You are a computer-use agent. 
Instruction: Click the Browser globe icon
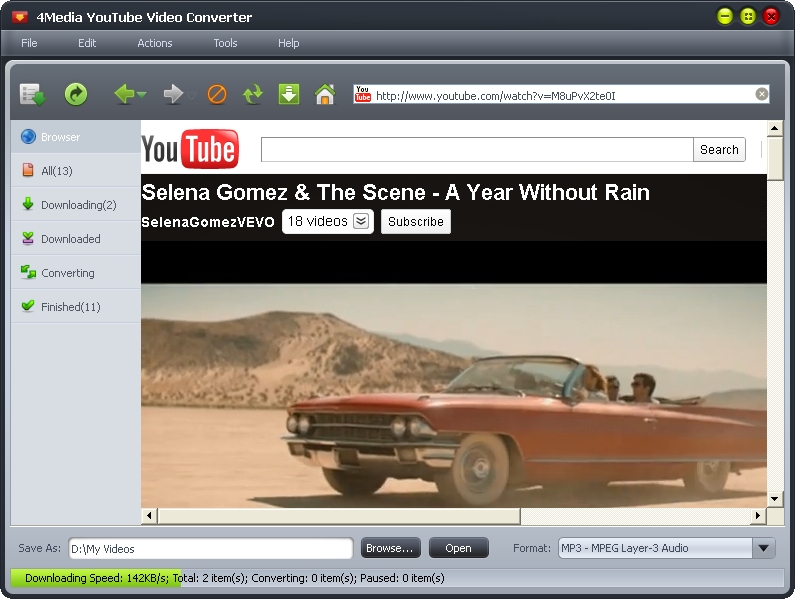pos(28,136)
